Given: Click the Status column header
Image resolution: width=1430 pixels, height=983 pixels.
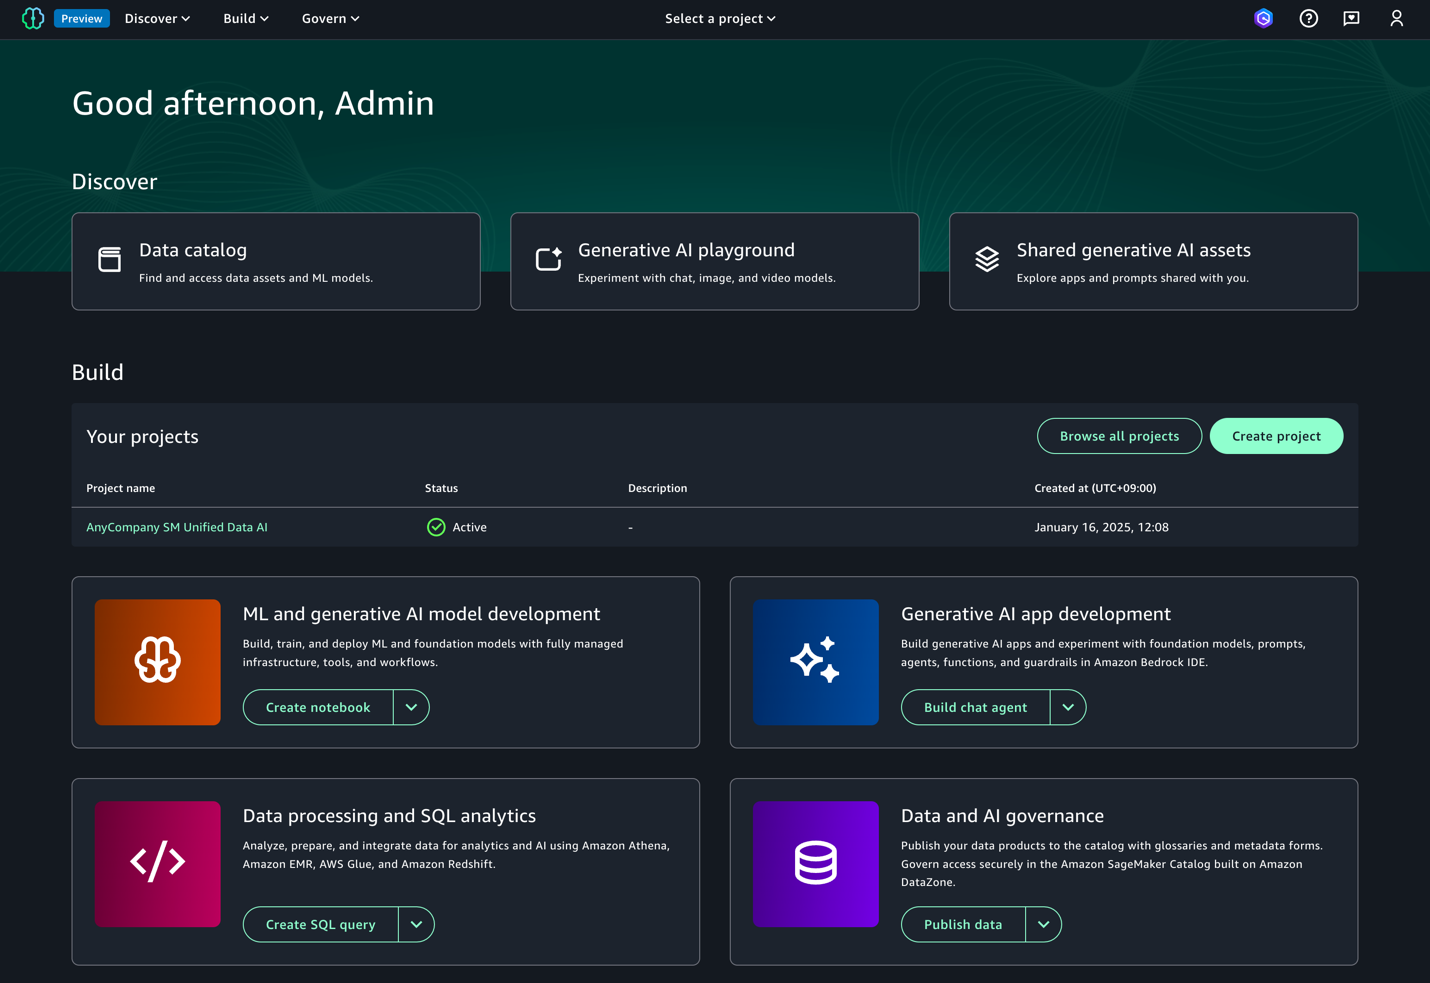Looking at the screenshot, I should 441,488.
